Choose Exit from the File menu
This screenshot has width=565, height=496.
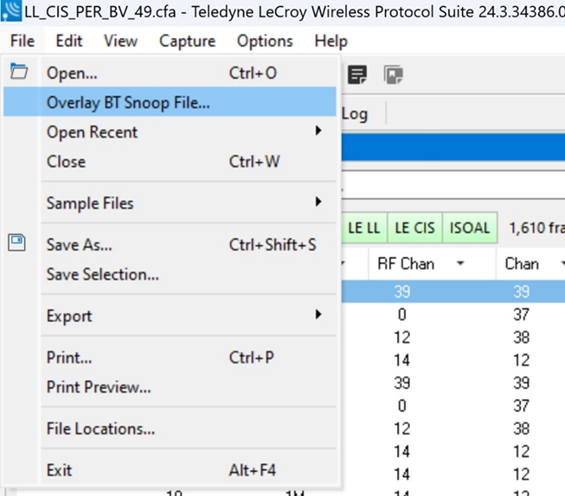coord(170,470)
